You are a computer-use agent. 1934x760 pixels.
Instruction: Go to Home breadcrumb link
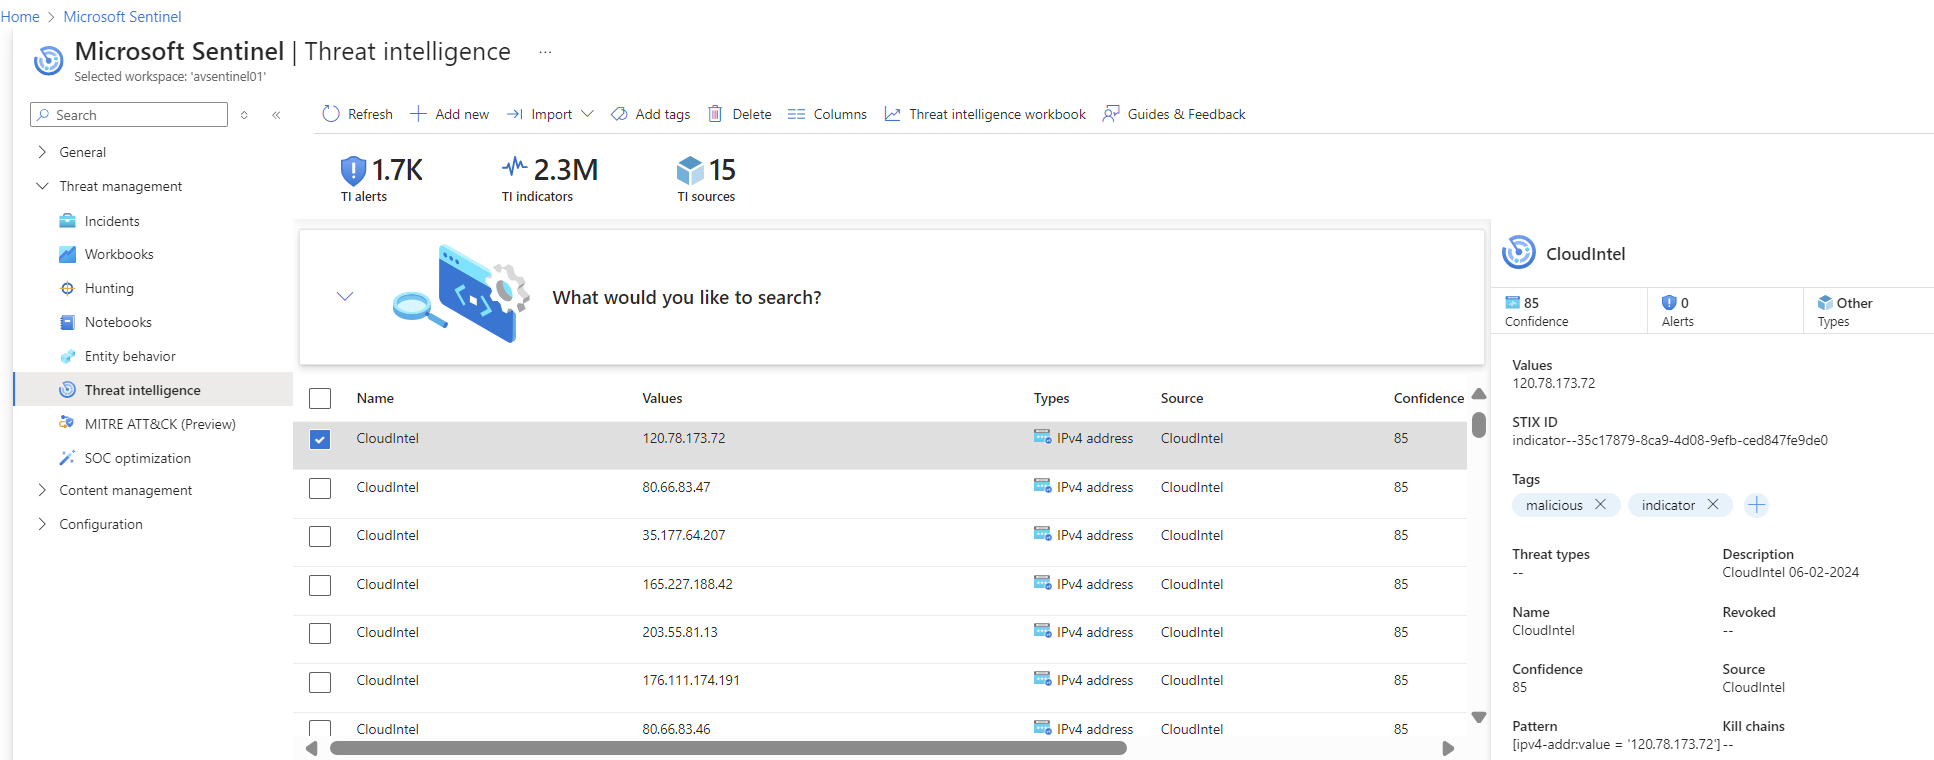pos(20,17)
